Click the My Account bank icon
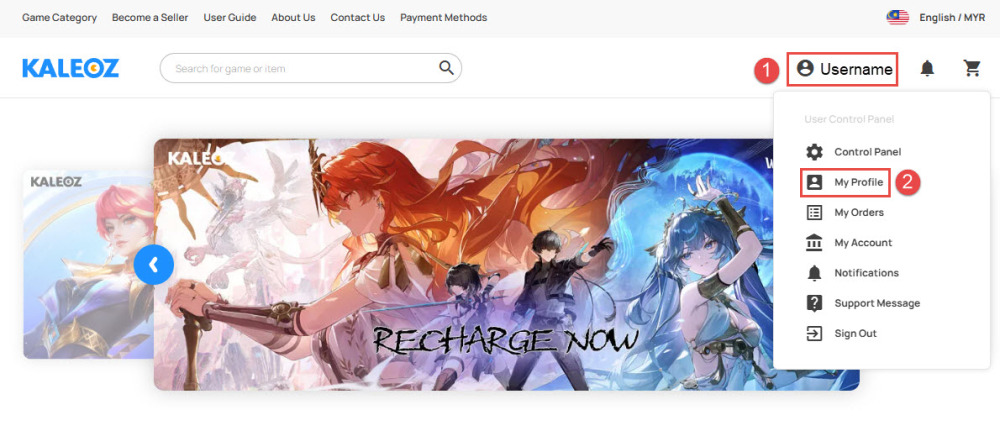The image size is (1000, 431). (x=814, y=242)
